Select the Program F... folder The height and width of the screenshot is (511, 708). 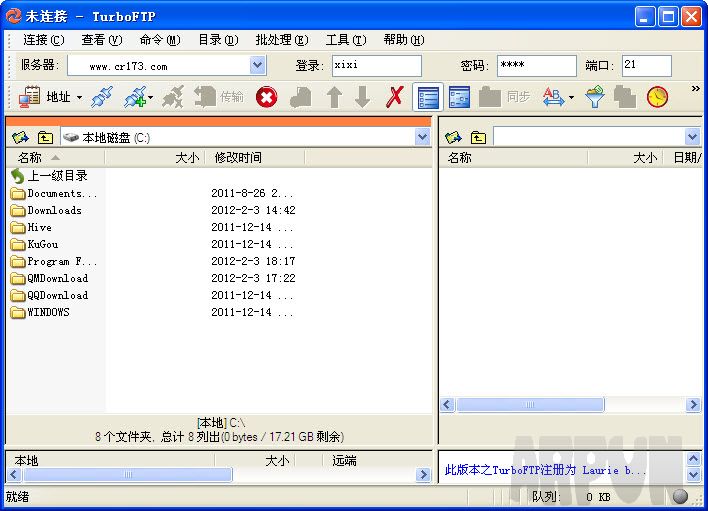coord(53,262)
